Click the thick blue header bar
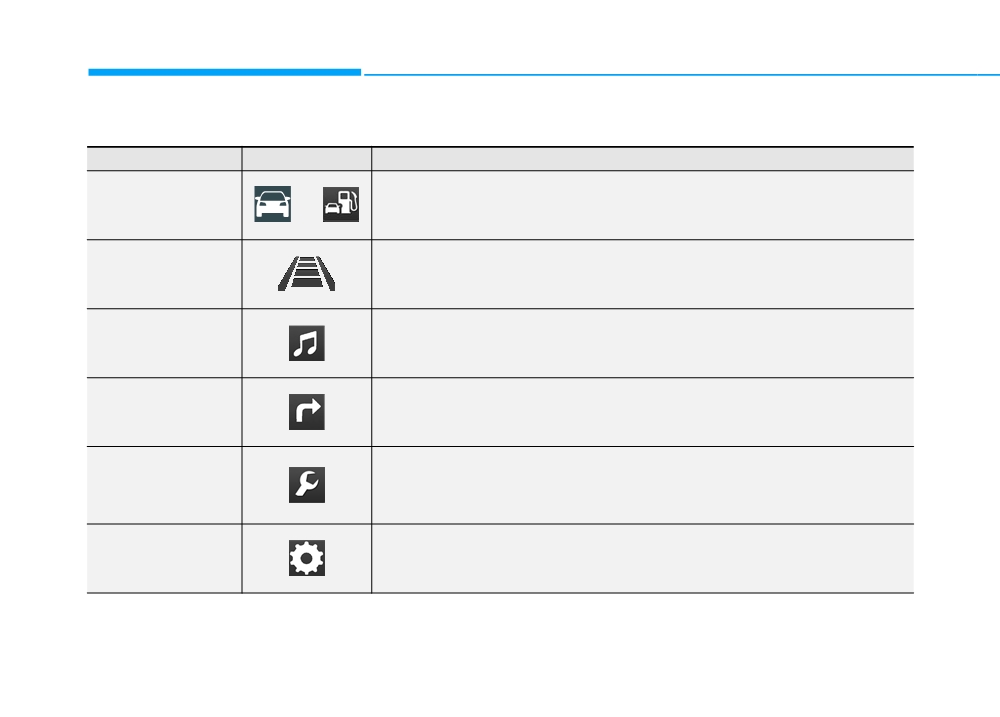Image resolution: width=1000 pixels, height=717 pixels. pyautogui.click(x=224, y=72)
